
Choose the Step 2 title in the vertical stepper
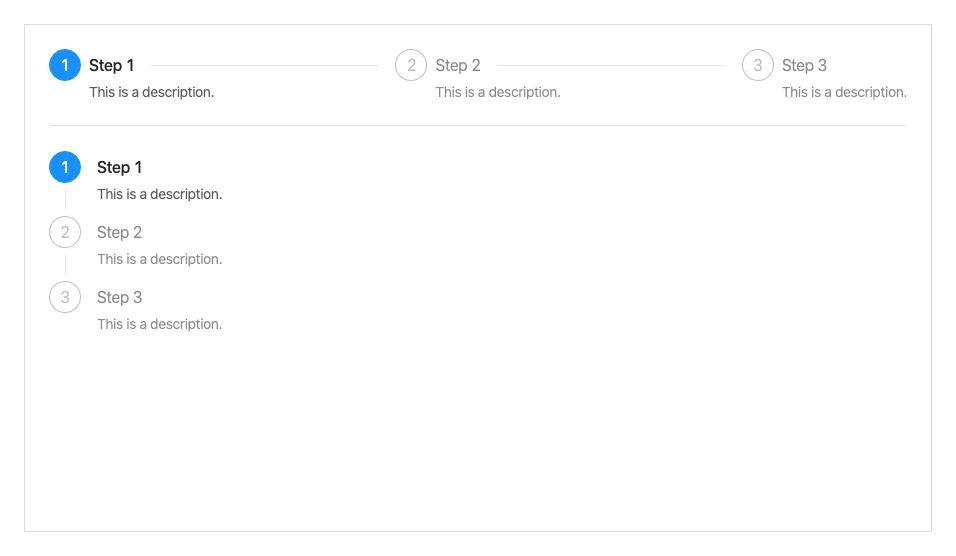120,233
